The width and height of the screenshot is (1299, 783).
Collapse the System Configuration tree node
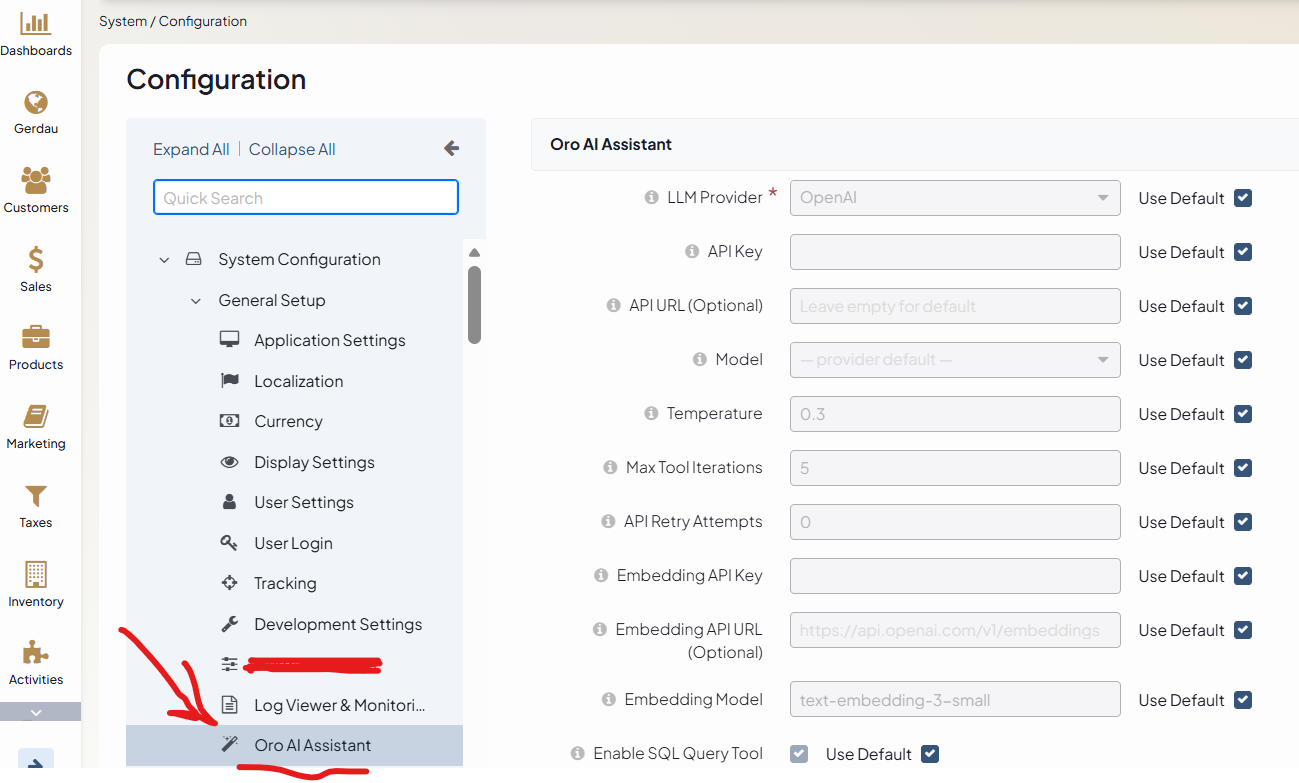(x=164, y=260)
